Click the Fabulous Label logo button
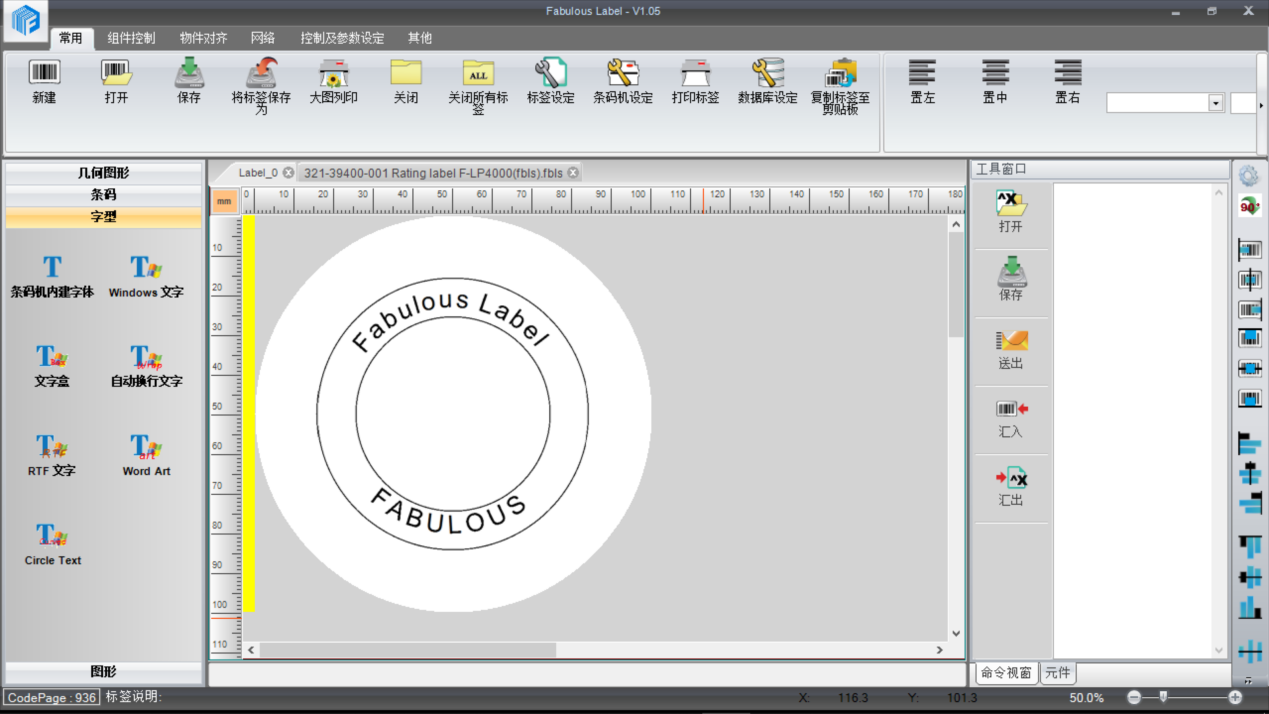This screenshot has height=714, width=1269. (x=25, y=20)
